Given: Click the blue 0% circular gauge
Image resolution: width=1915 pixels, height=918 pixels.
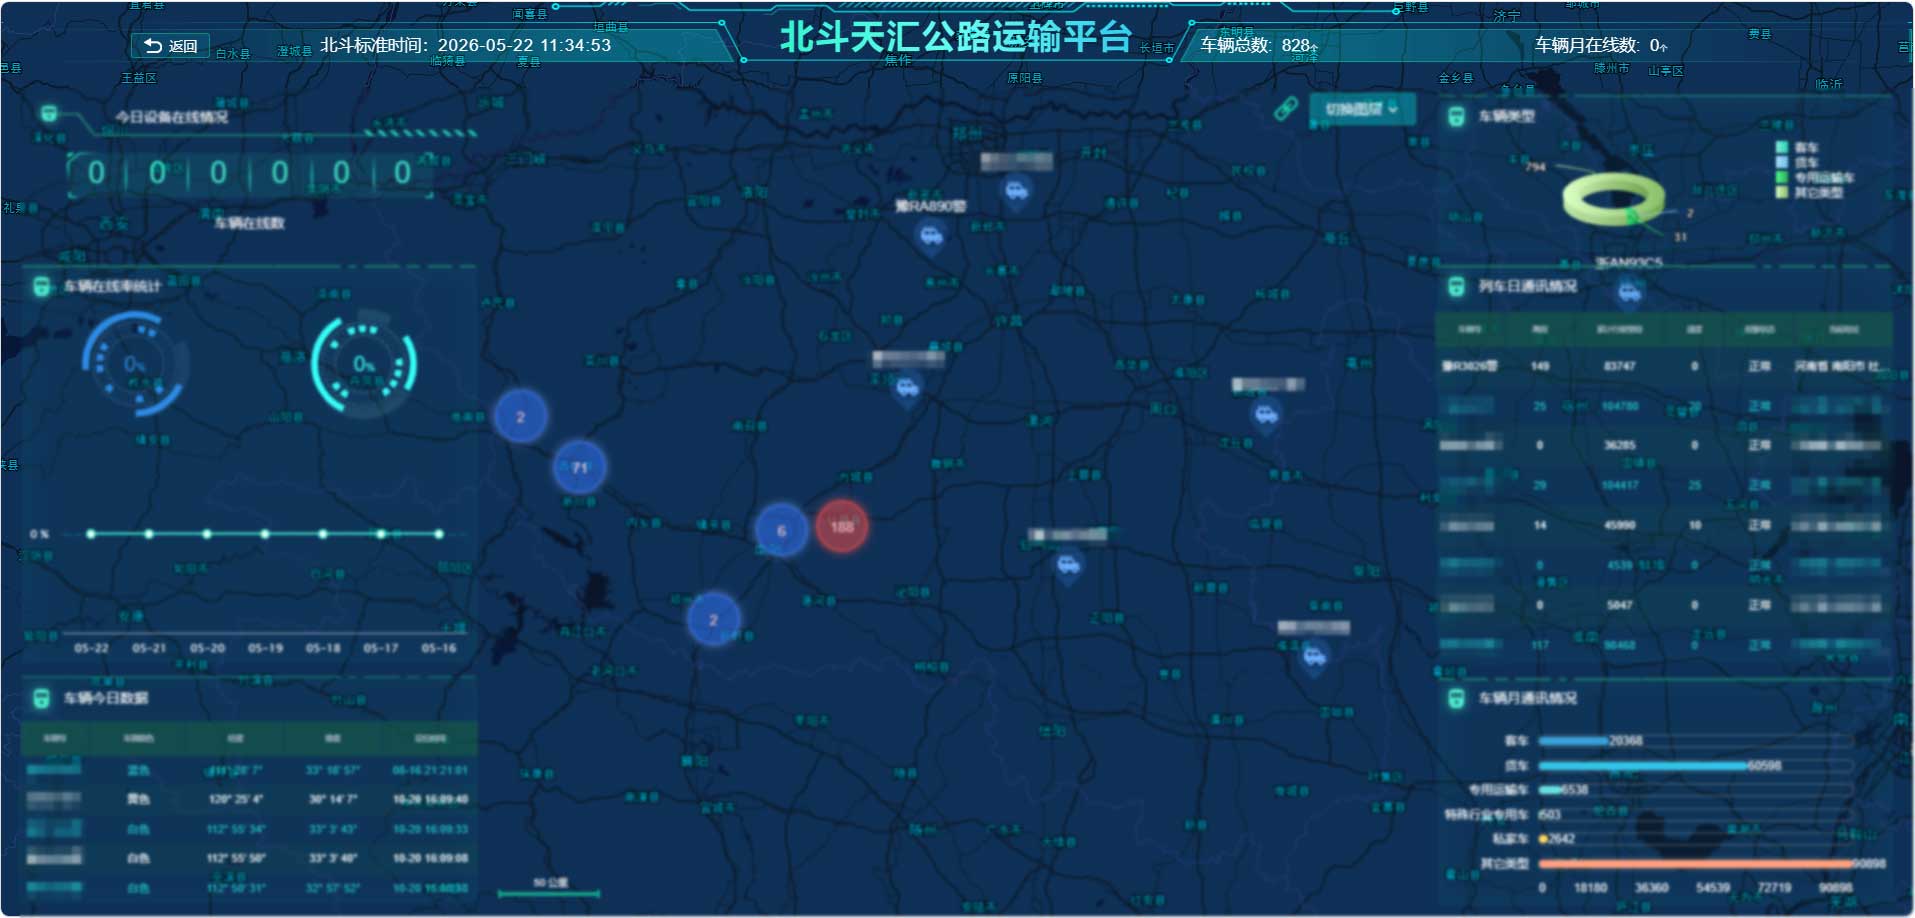Looking at the screenshot, I should [135, 364].
